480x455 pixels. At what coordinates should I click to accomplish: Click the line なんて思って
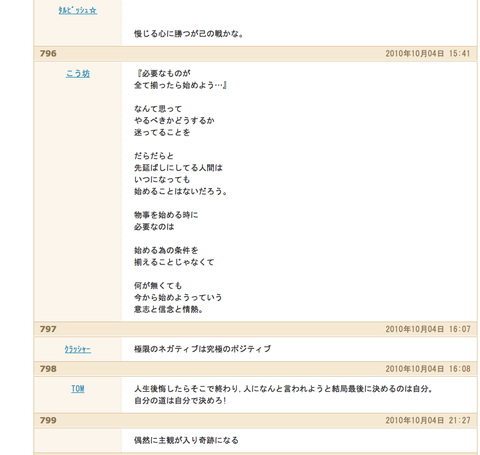(x=158, y=109)
